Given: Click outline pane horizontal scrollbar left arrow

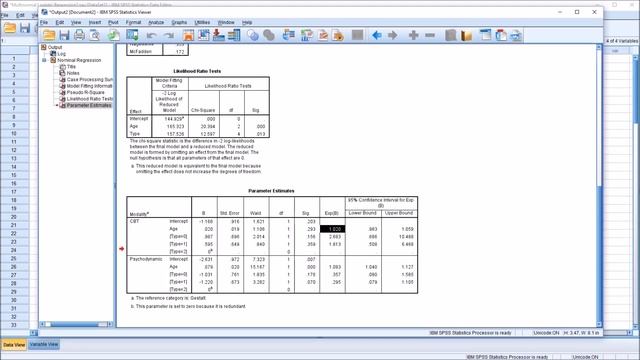Looking at the screenshot, I should 42,324.
